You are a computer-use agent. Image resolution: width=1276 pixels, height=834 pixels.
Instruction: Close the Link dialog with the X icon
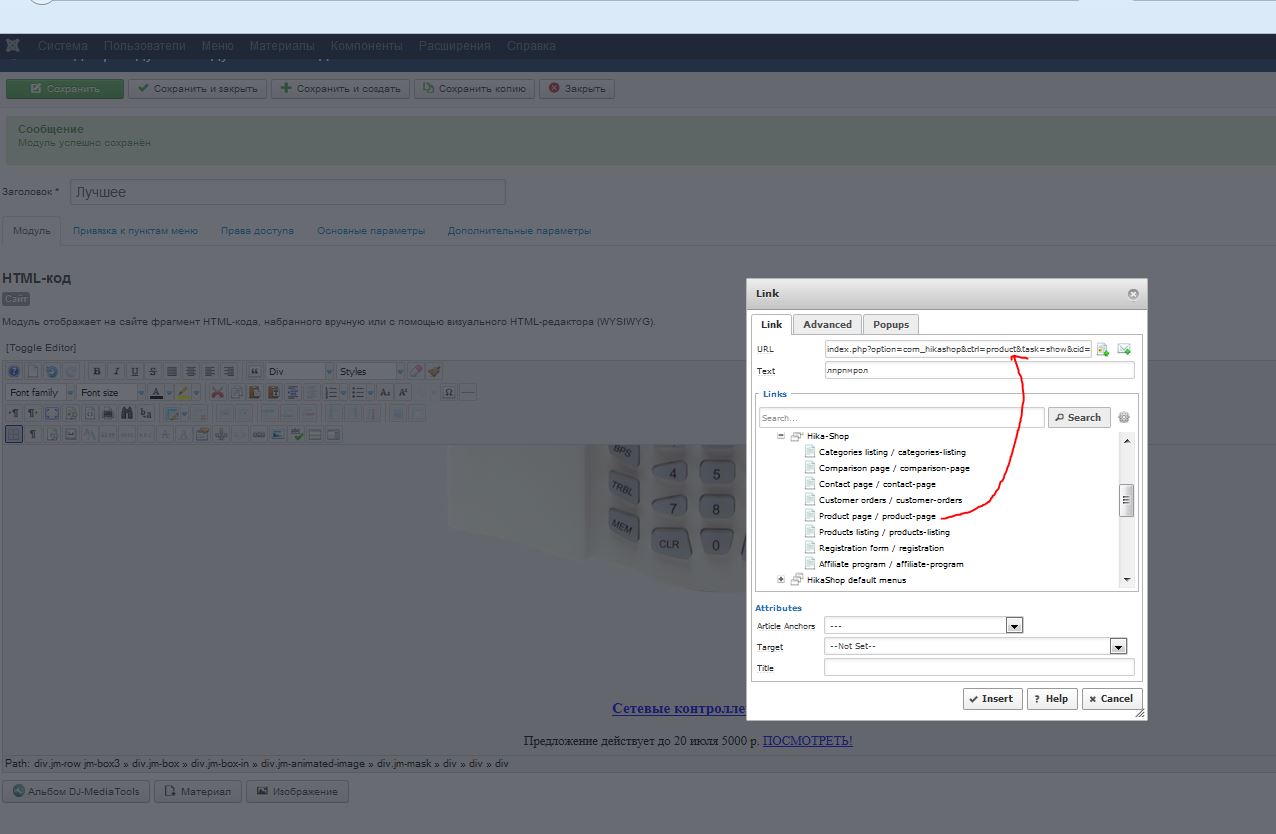[1133, 294]
